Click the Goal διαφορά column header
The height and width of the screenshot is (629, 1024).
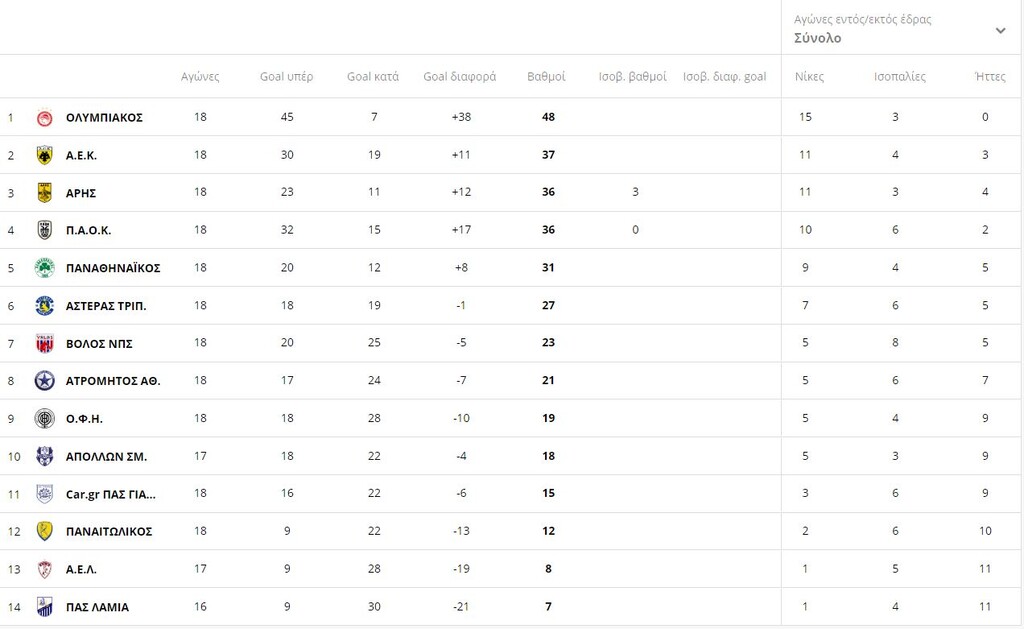click(459, 77)
